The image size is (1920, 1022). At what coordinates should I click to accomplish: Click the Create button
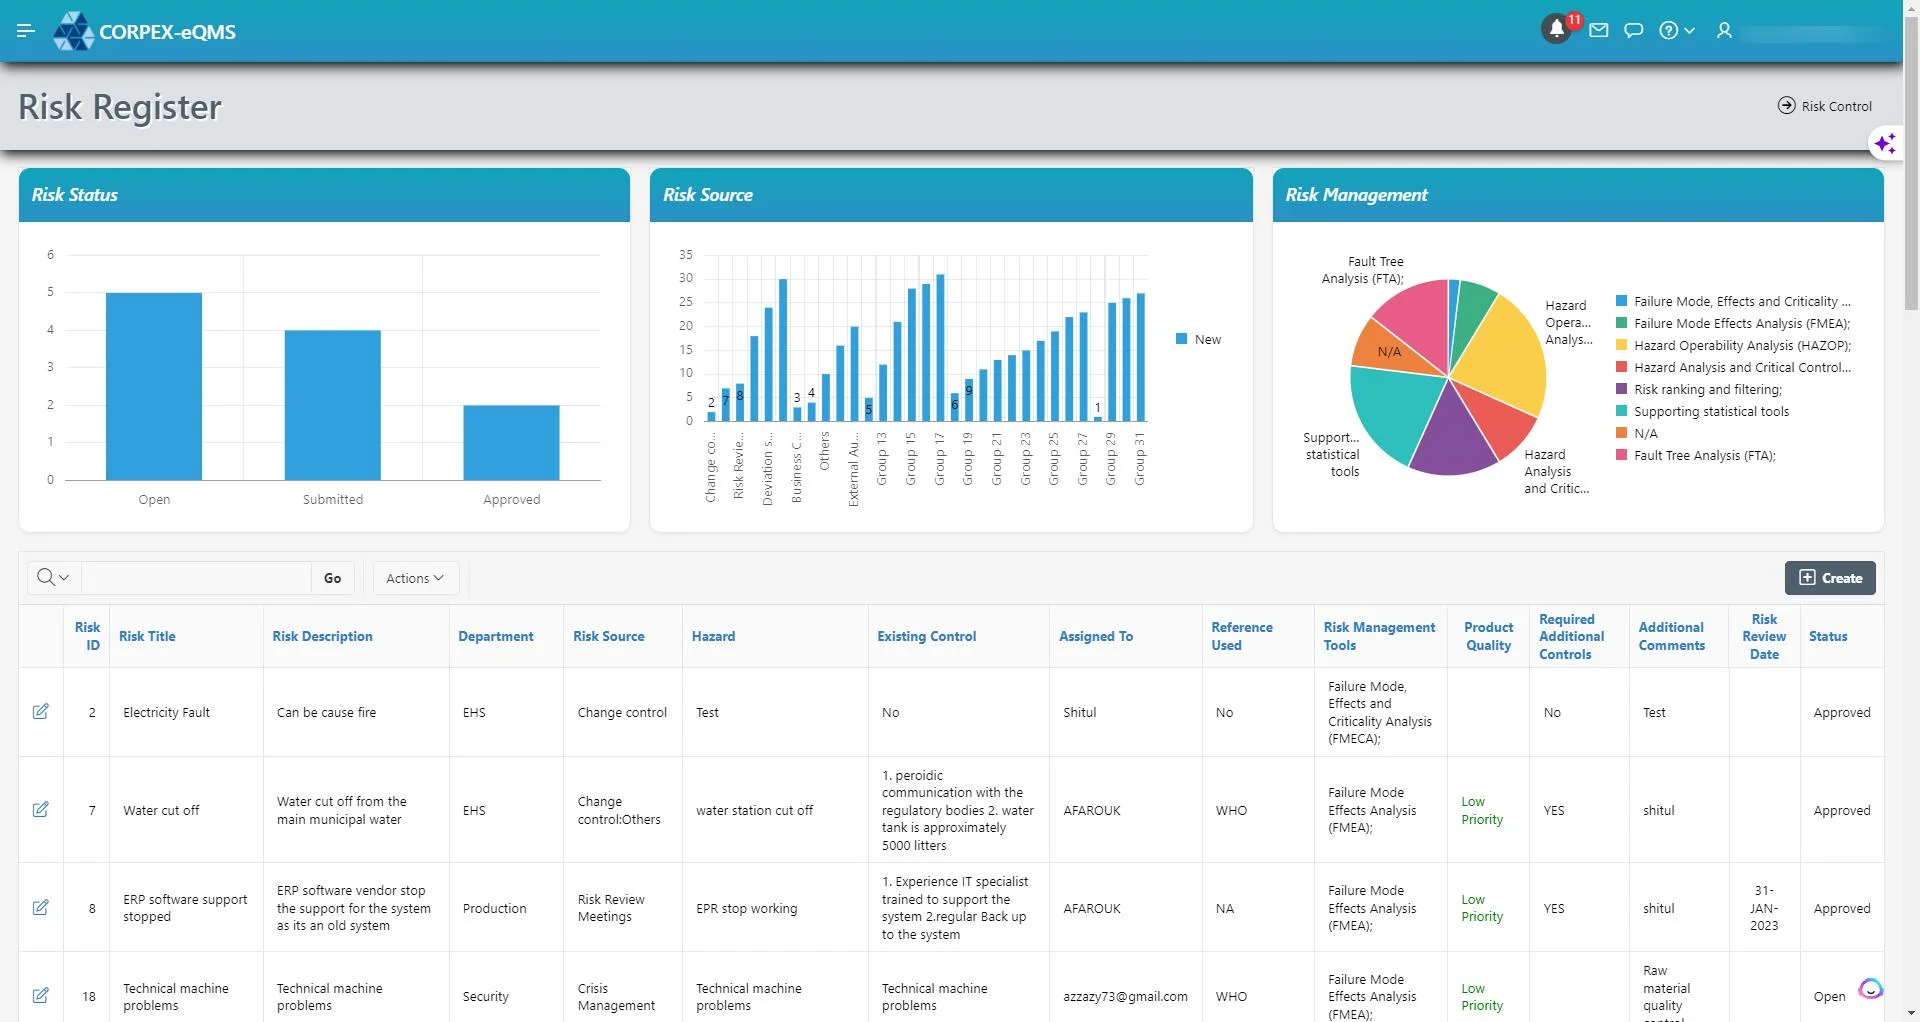[x=1830, y=578]
